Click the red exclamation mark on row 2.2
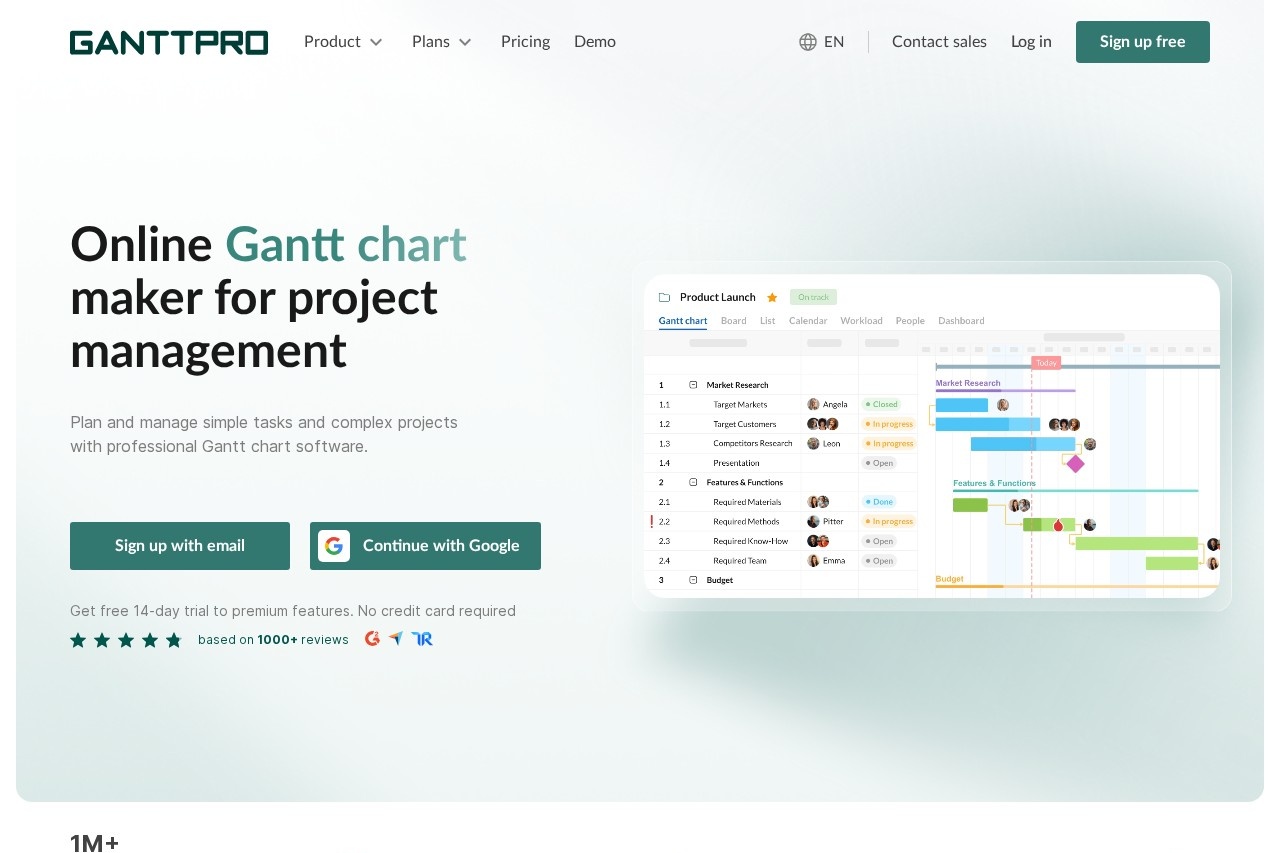This screenshot has width=1280, height=853. click(652, 521)
